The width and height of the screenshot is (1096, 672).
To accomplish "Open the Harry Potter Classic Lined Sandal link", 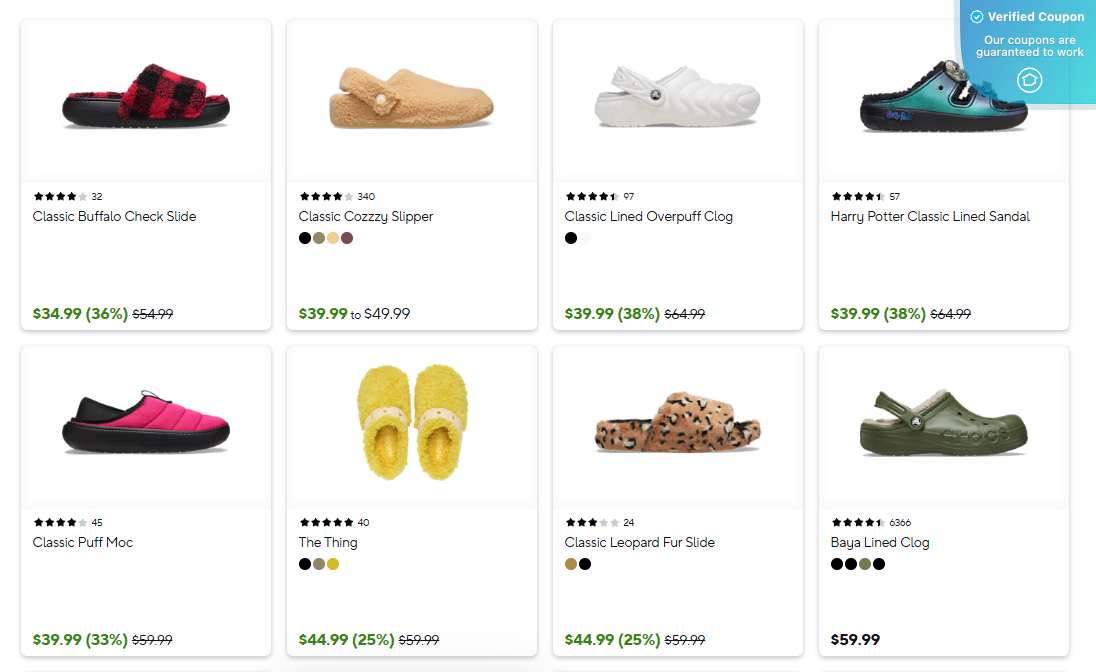I will 930,216.
